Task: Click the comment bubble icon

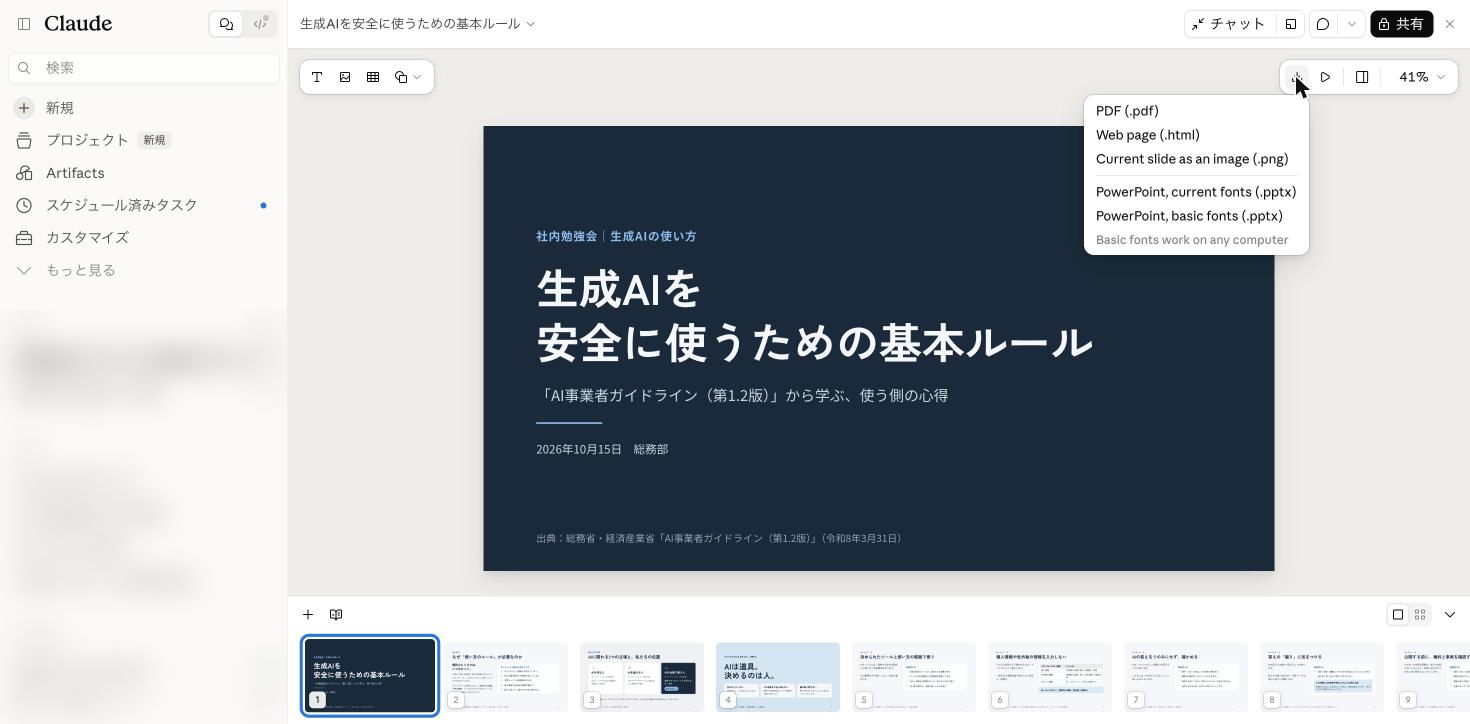Action: click(x=1323, y=24)
